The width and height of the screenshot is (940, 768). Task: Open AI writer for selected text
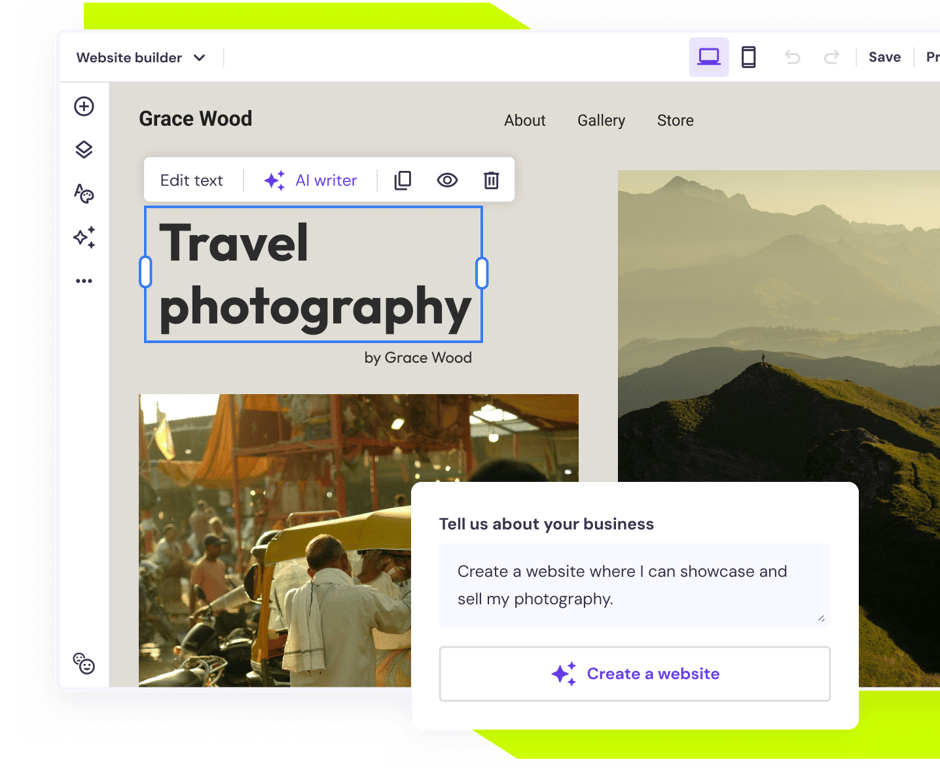click(311, 180)
